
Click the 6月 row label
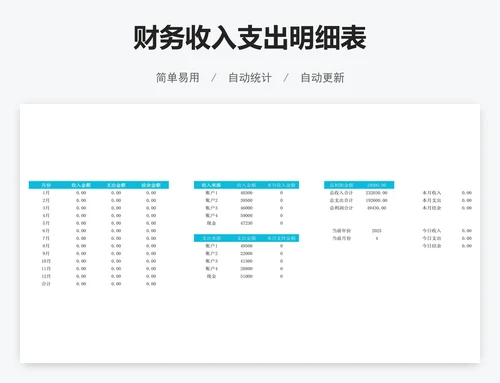tap(46, 231)
